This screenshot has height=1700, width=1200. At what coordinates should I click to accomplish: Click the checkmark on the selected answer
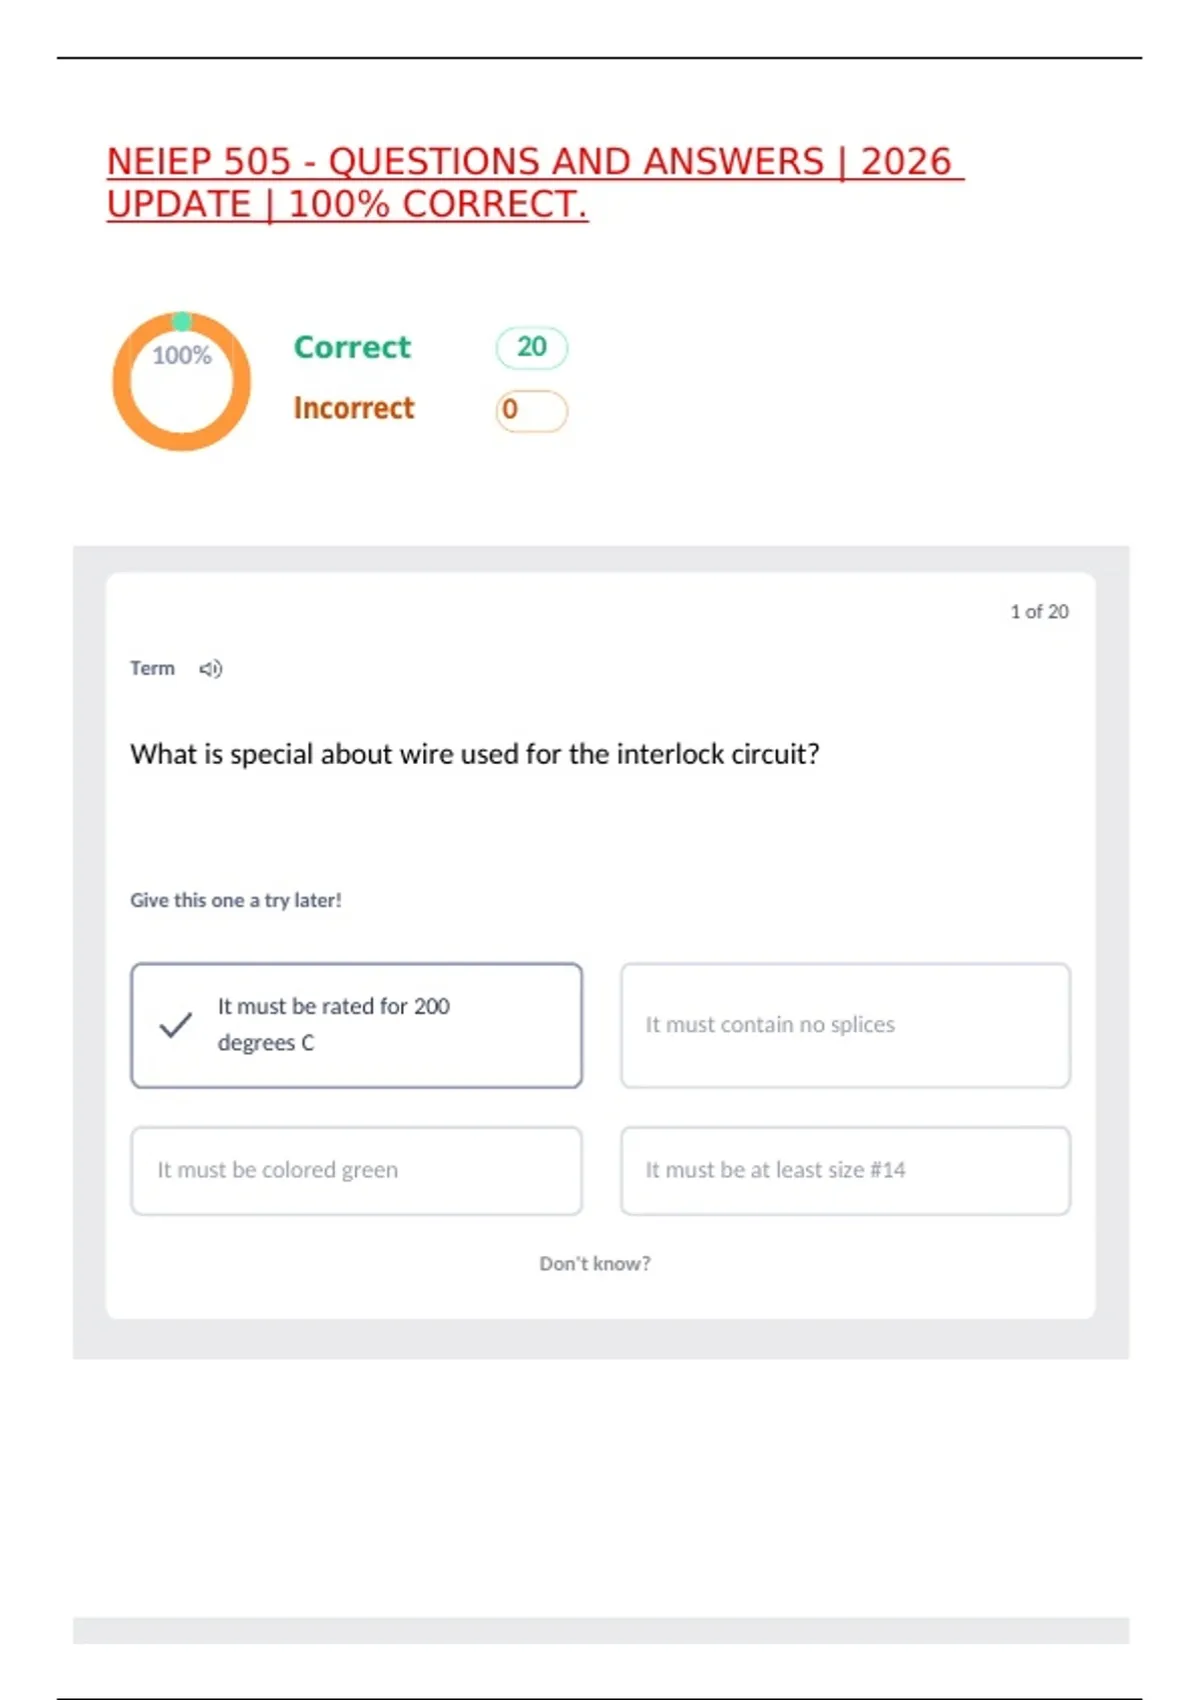175,1025
